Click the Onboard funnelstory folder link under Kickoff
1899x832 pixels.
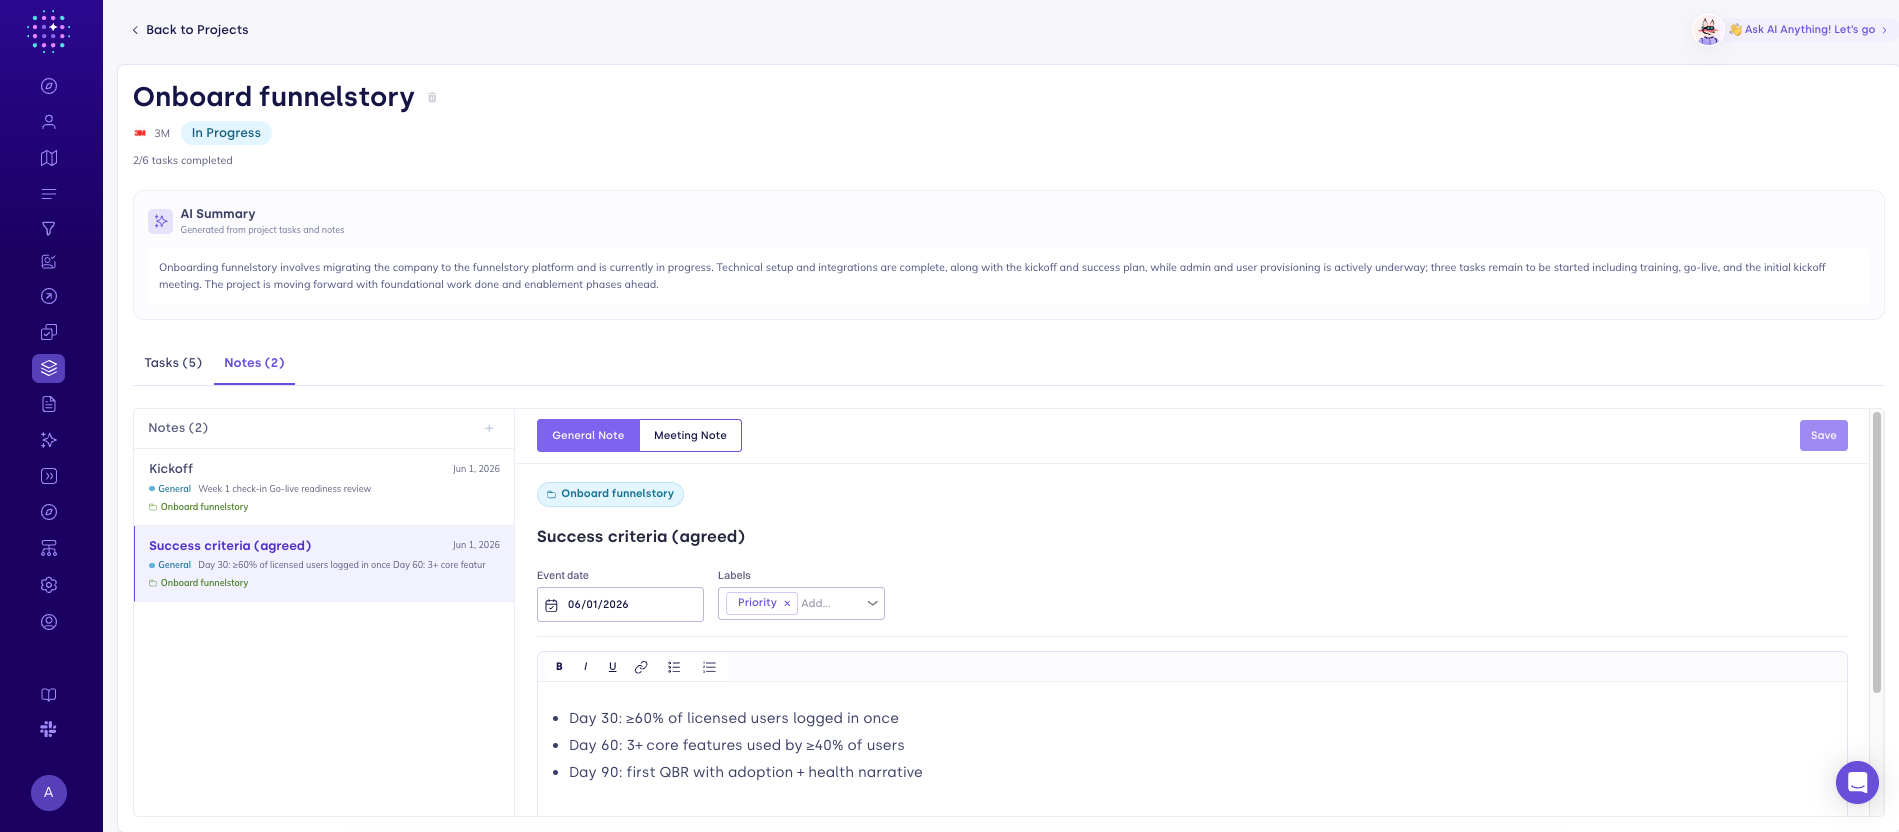coord(204,507)
